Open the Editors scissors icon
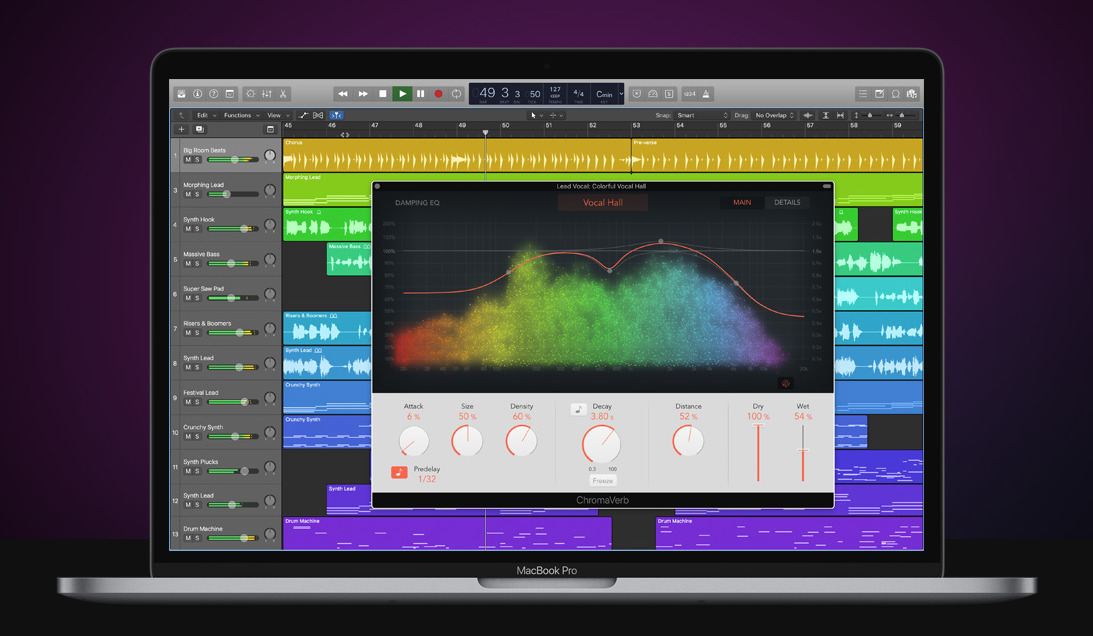This screenshot has height=636, width=1093. click(x=283, y=93)
